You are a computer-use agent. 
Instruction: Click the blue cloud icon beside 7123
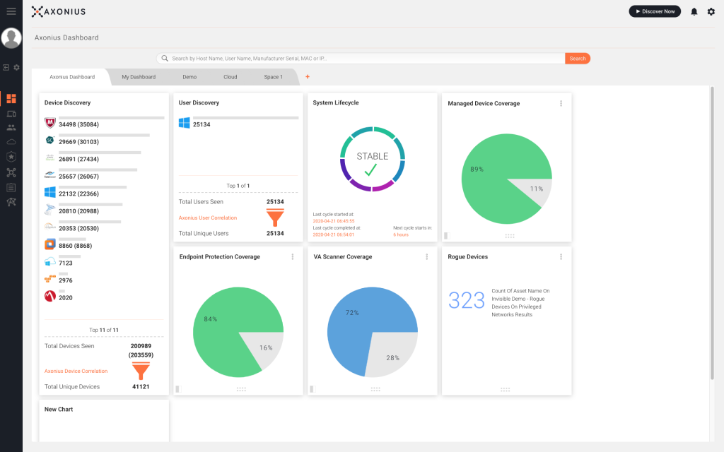coord(50,262)
